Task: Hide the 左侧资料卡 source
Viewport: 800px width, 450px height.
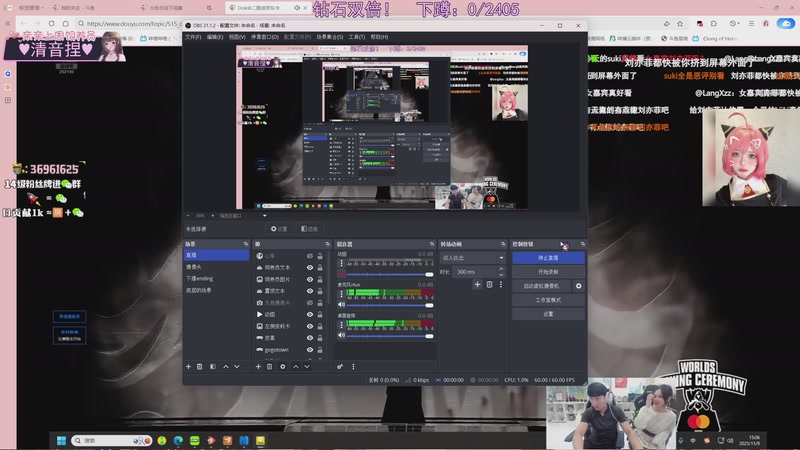Action: pos(310,326)
